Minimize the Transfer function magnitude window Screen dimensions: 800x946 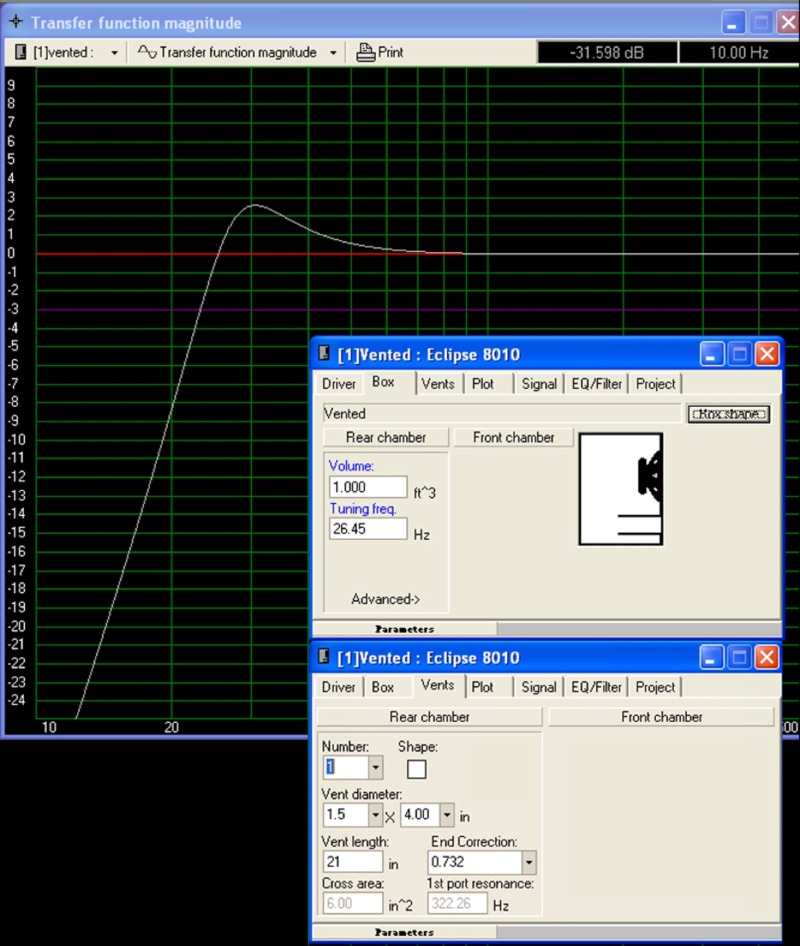tap(734, 23)
